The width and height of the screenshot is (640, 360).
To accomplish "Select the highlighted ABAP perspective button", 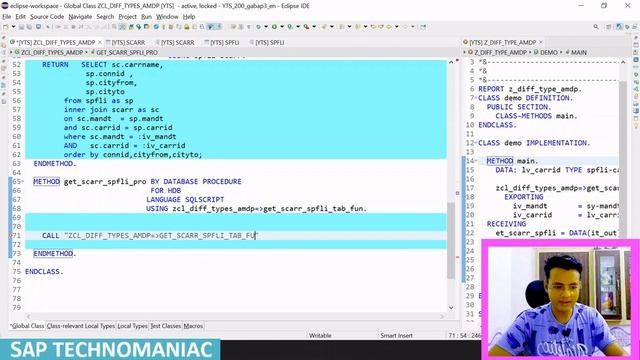I will pos(619,27).
